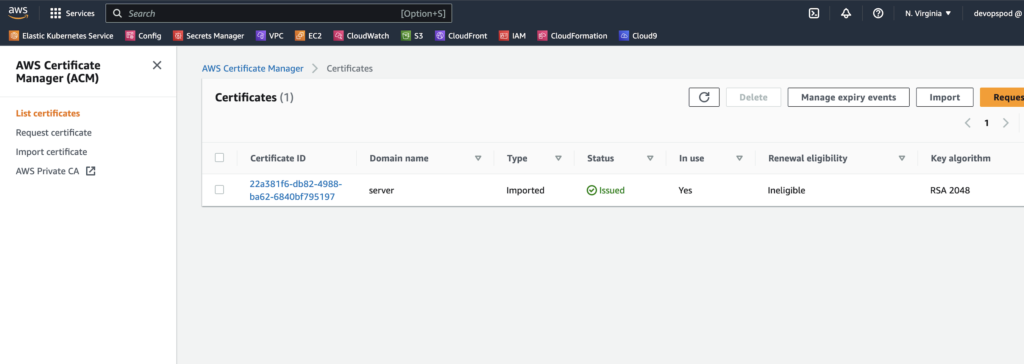Open the CloudWatch service bookmark
This screenshot has width=1024, height=364.
(361, 36)
